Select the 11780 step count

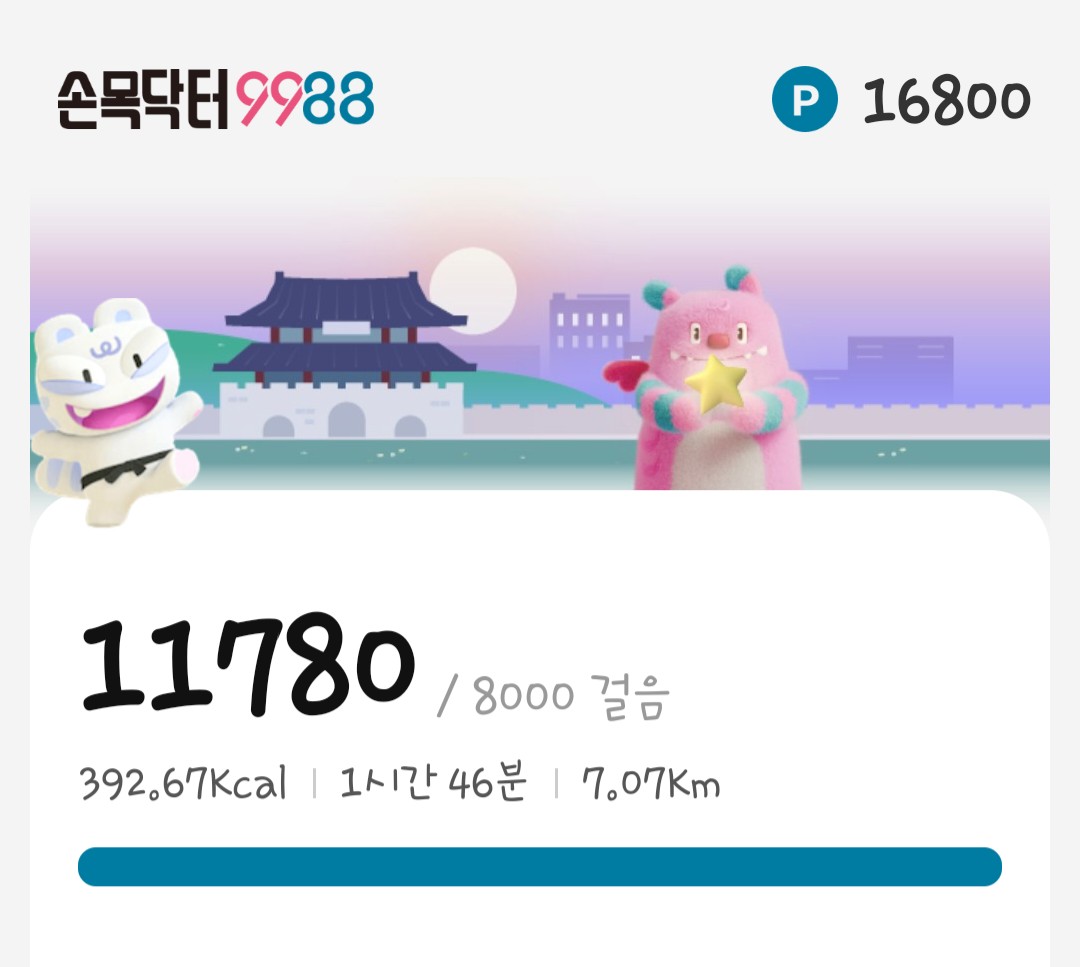click(248, 665)
